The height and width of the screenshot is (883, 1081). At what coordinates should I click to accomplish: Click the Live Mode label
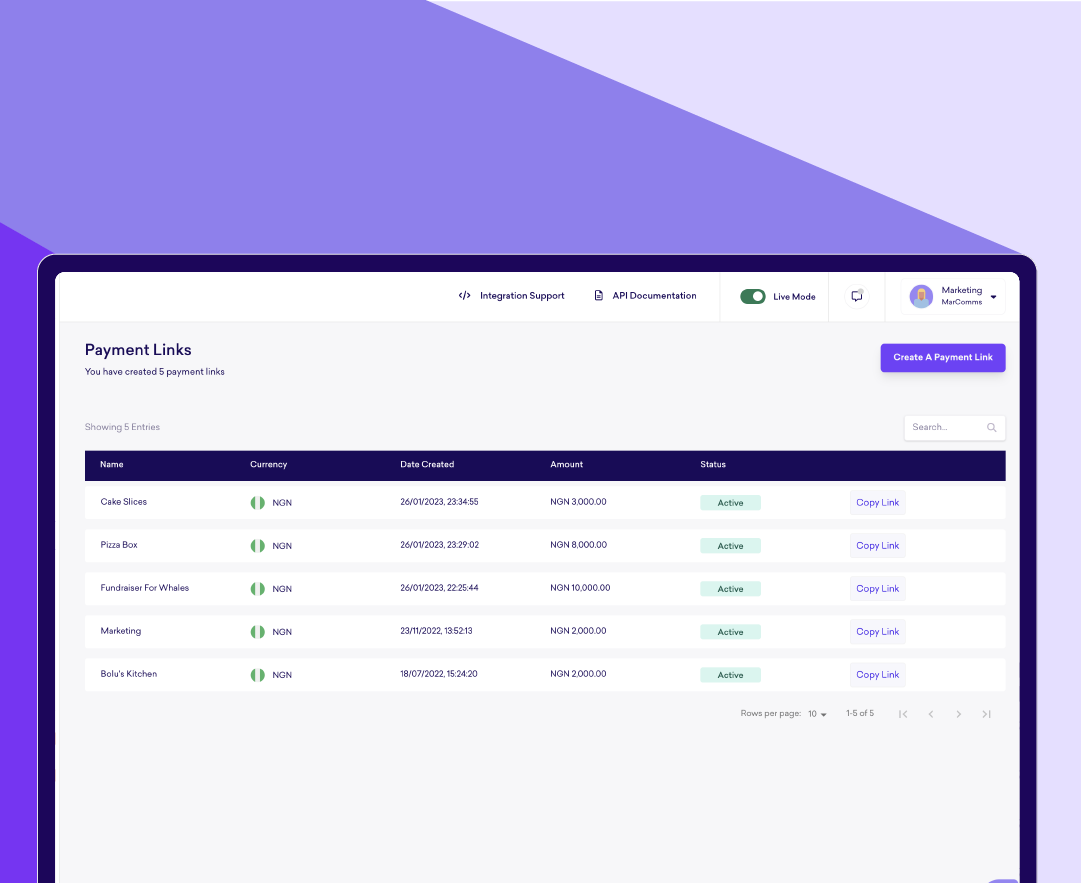794,297
